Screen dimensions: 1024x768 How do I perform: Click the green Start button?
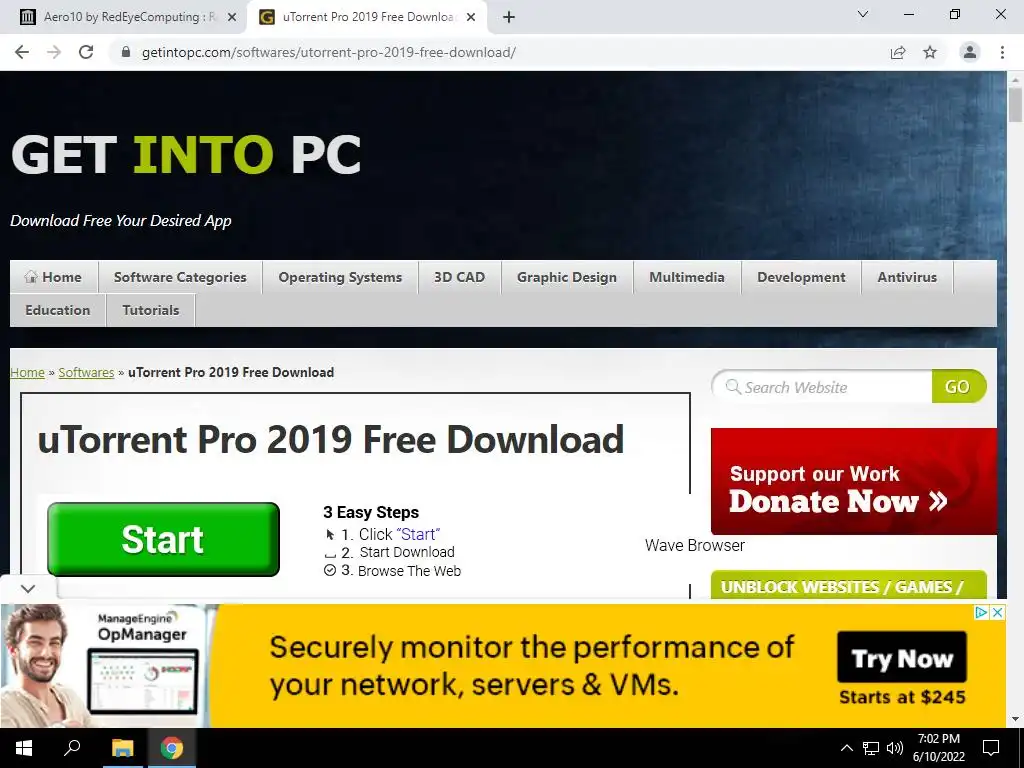(x=163, y=539)
